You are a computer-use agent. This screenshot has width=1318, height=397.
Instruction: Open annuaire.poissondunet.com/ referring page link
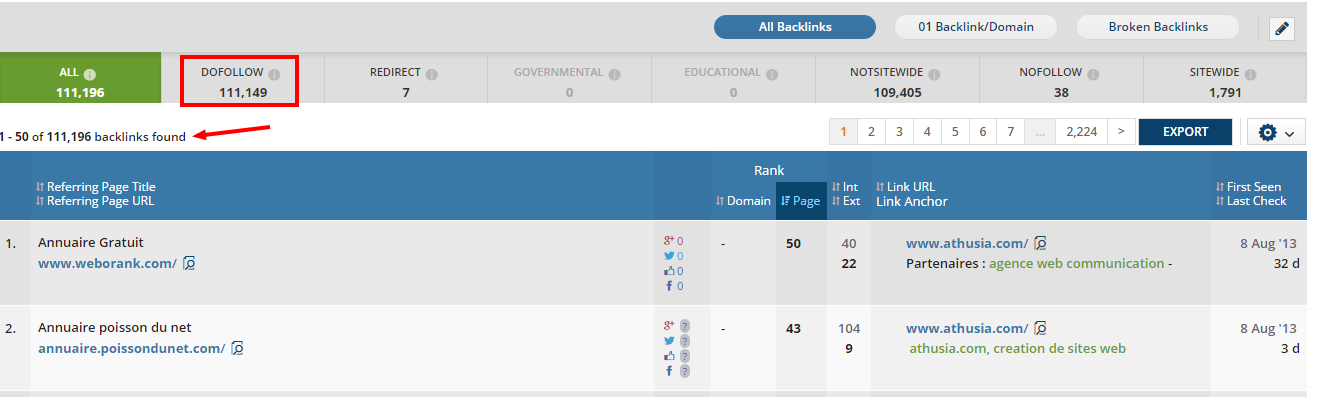[131, 348]
